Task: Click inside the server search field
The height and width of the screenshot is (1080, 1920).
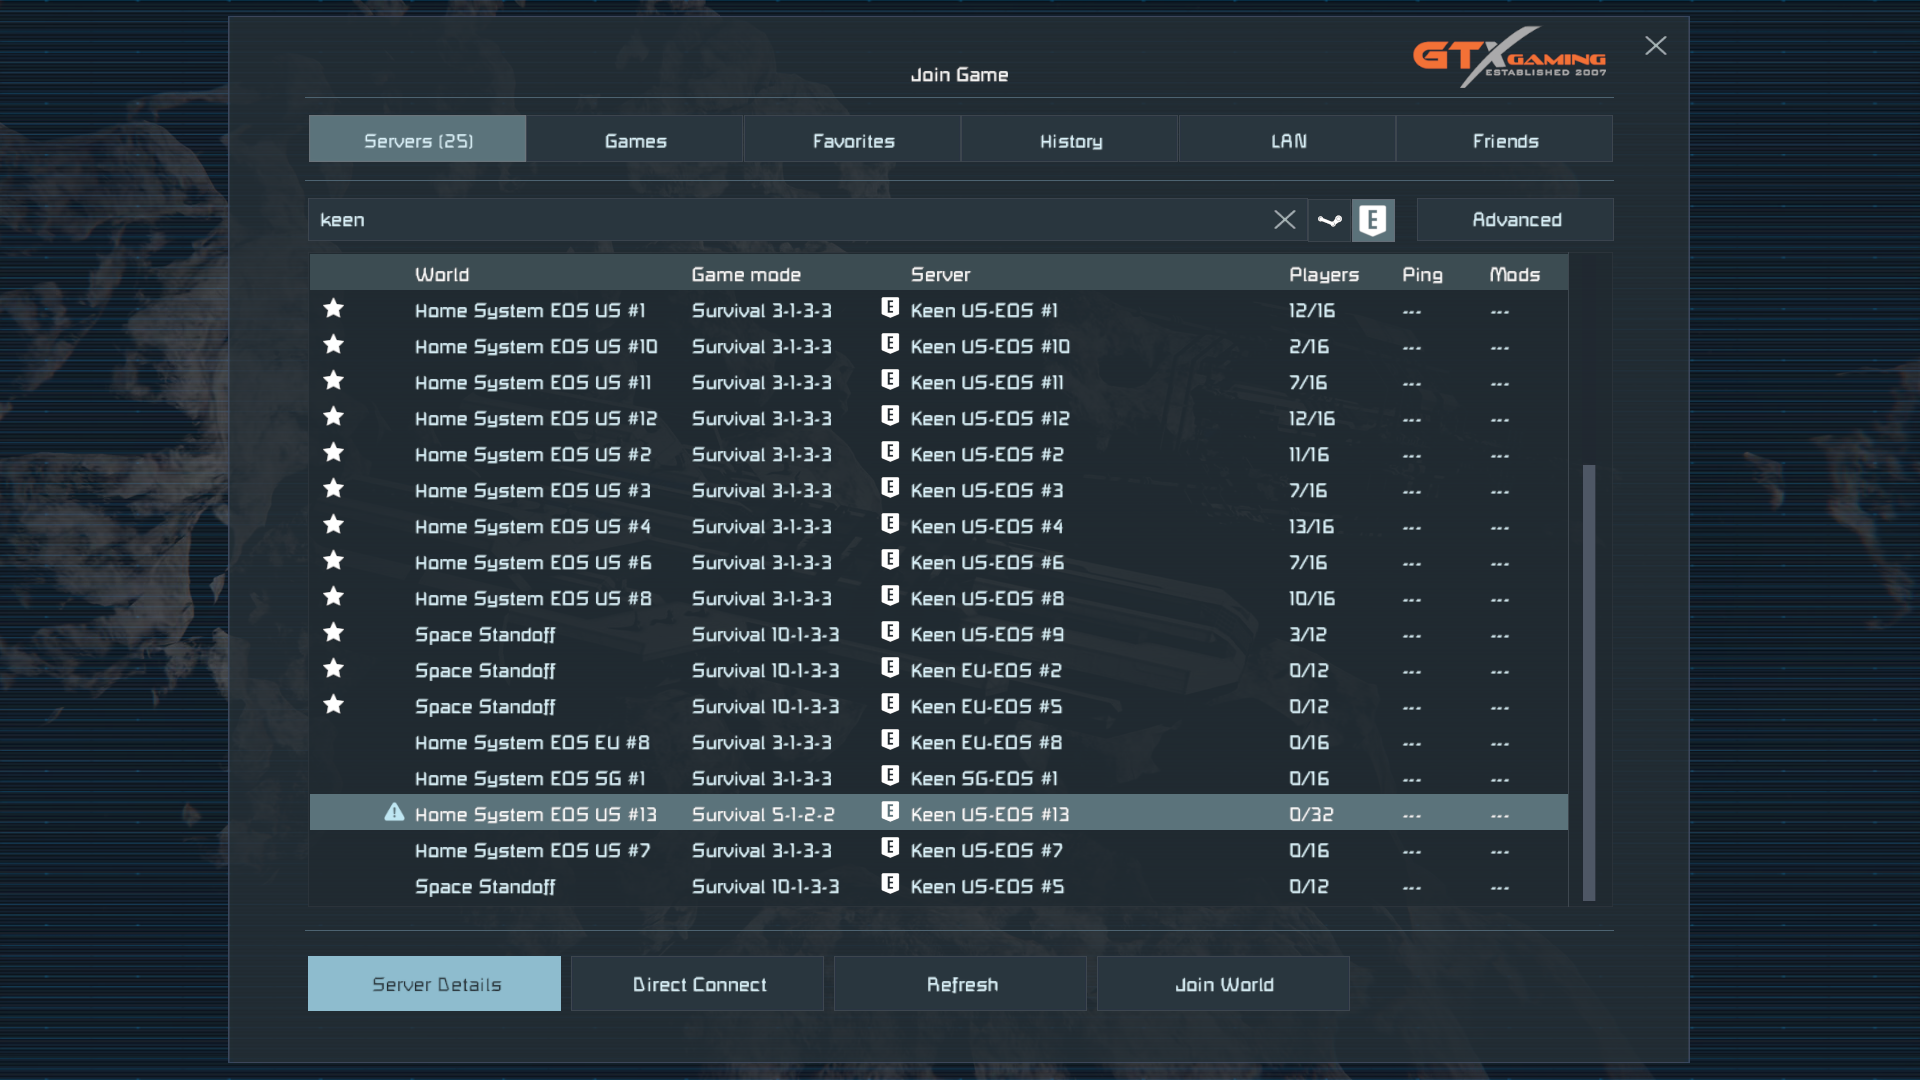Action: tap(780, 220)
